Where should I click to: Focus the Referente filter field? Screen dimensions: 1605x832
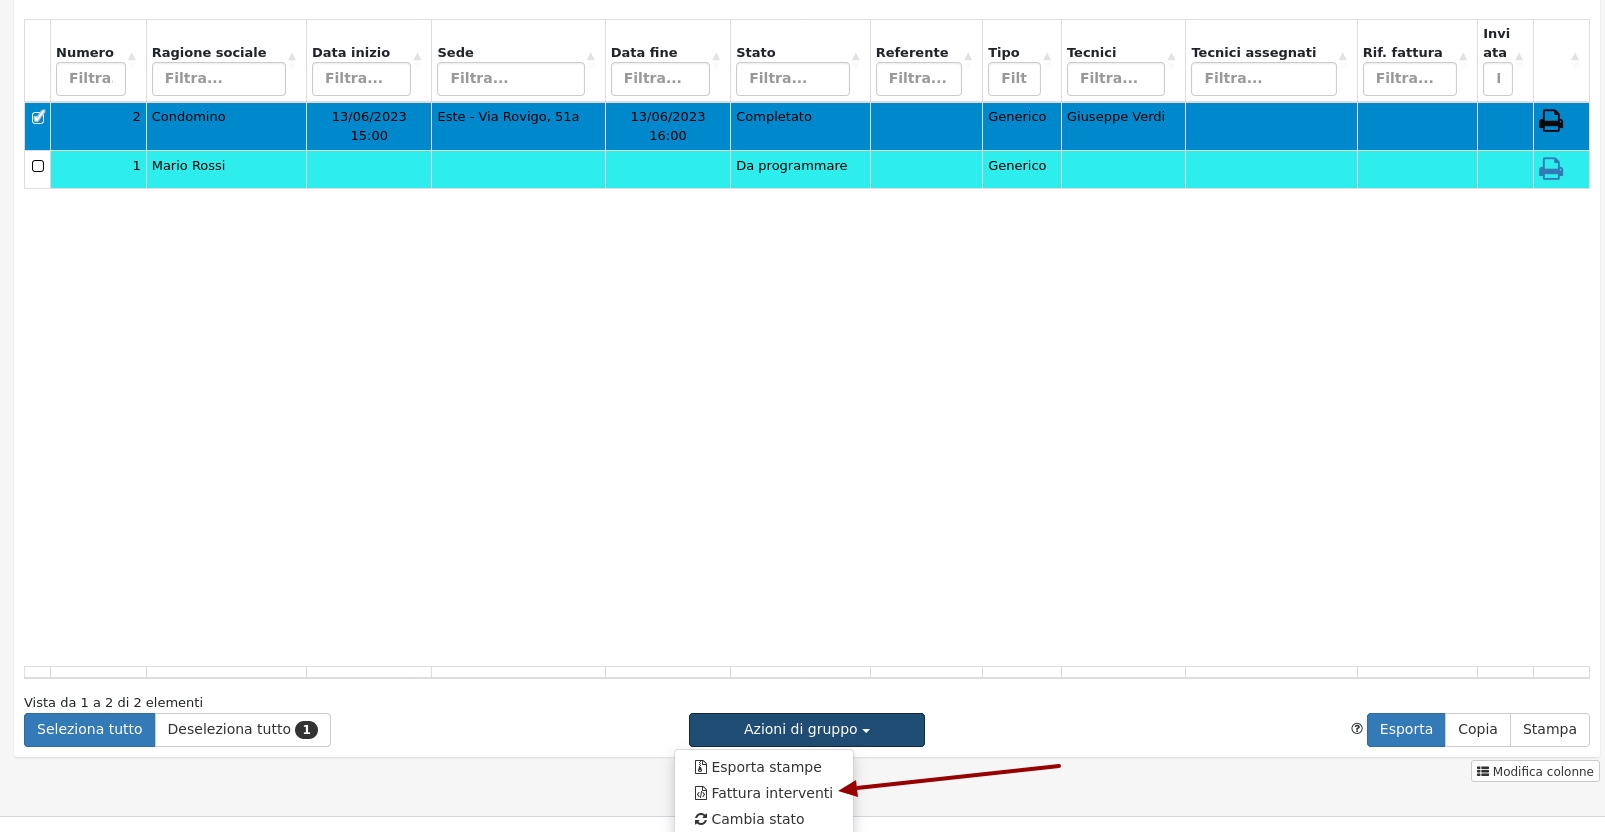coord(918,78)
